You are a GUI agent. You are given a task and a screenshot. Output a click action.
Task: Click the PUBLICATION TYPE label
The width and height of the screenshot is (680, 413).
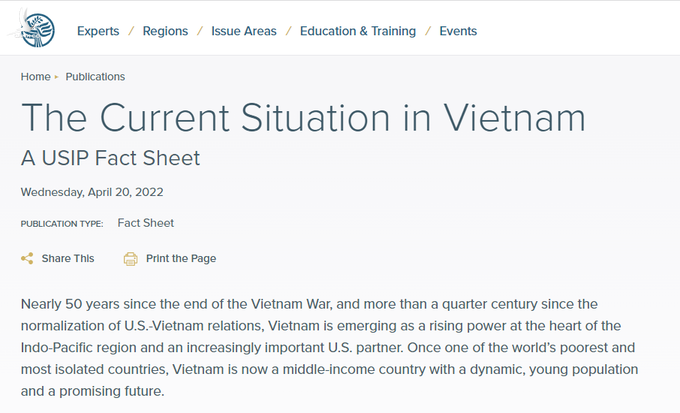click(62, 224)
